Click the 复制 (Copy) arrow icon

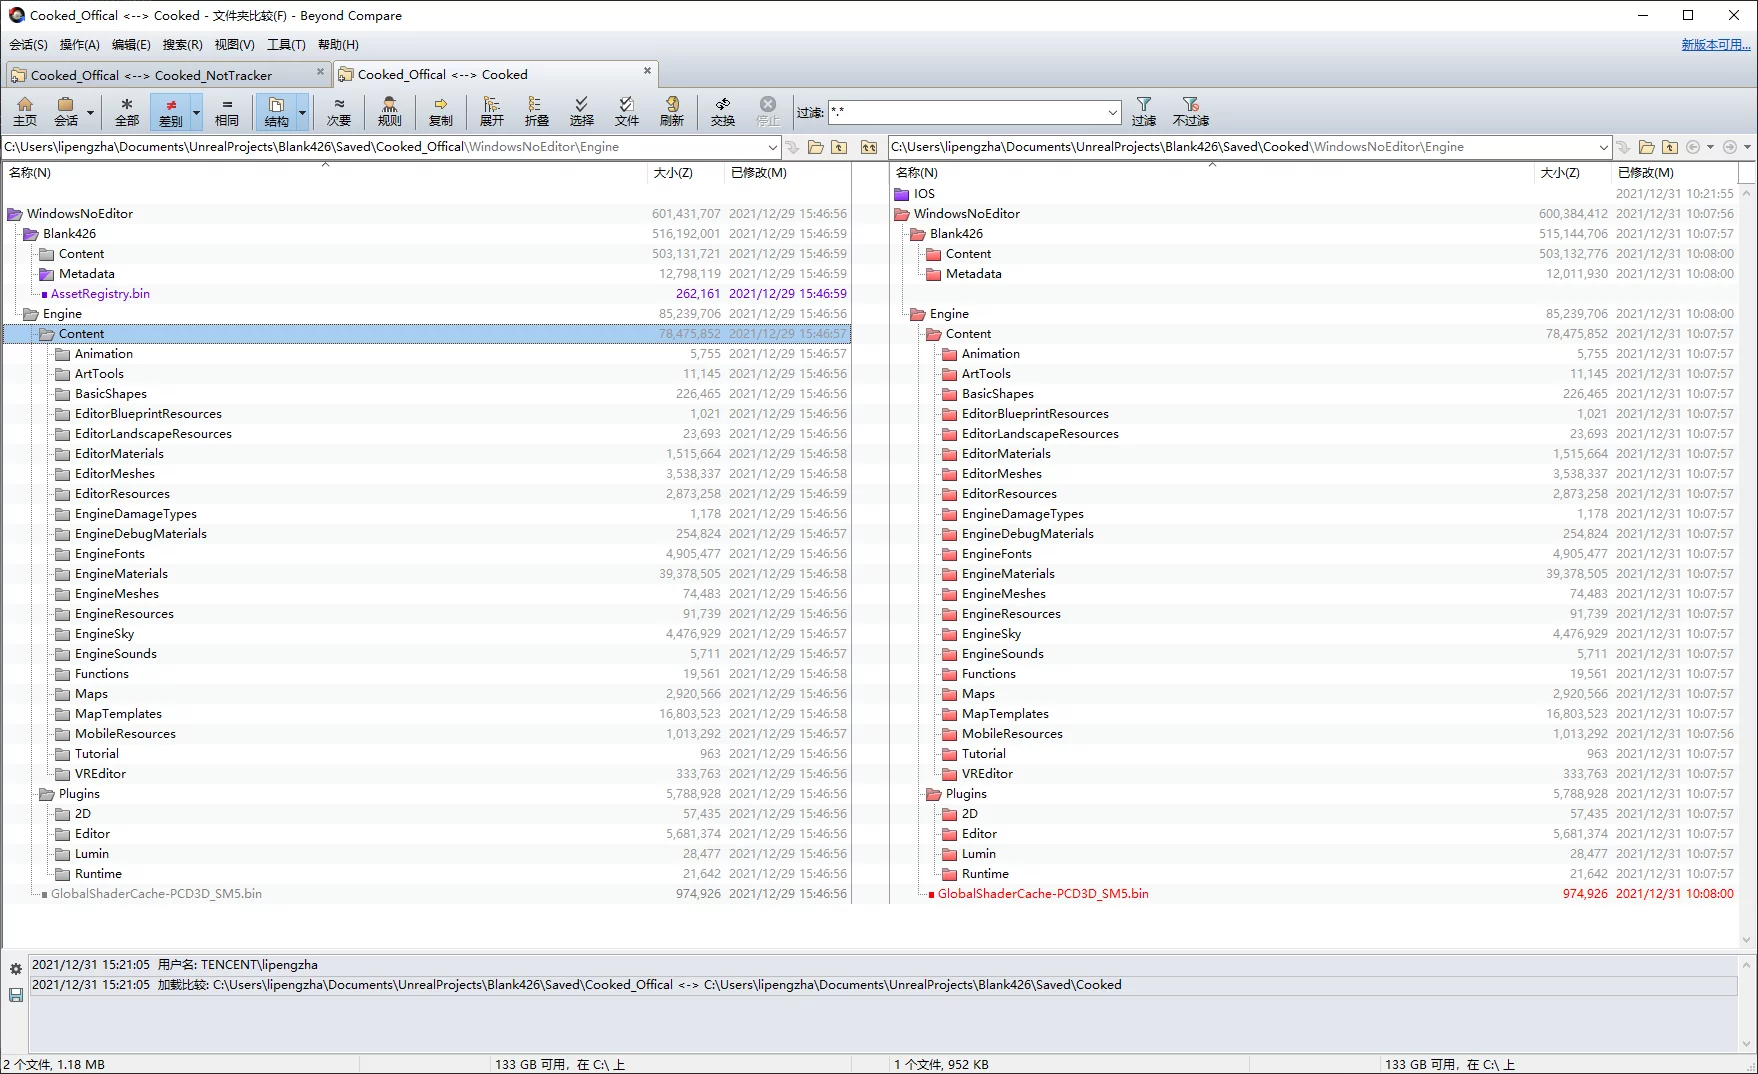(x=440, y=111)
